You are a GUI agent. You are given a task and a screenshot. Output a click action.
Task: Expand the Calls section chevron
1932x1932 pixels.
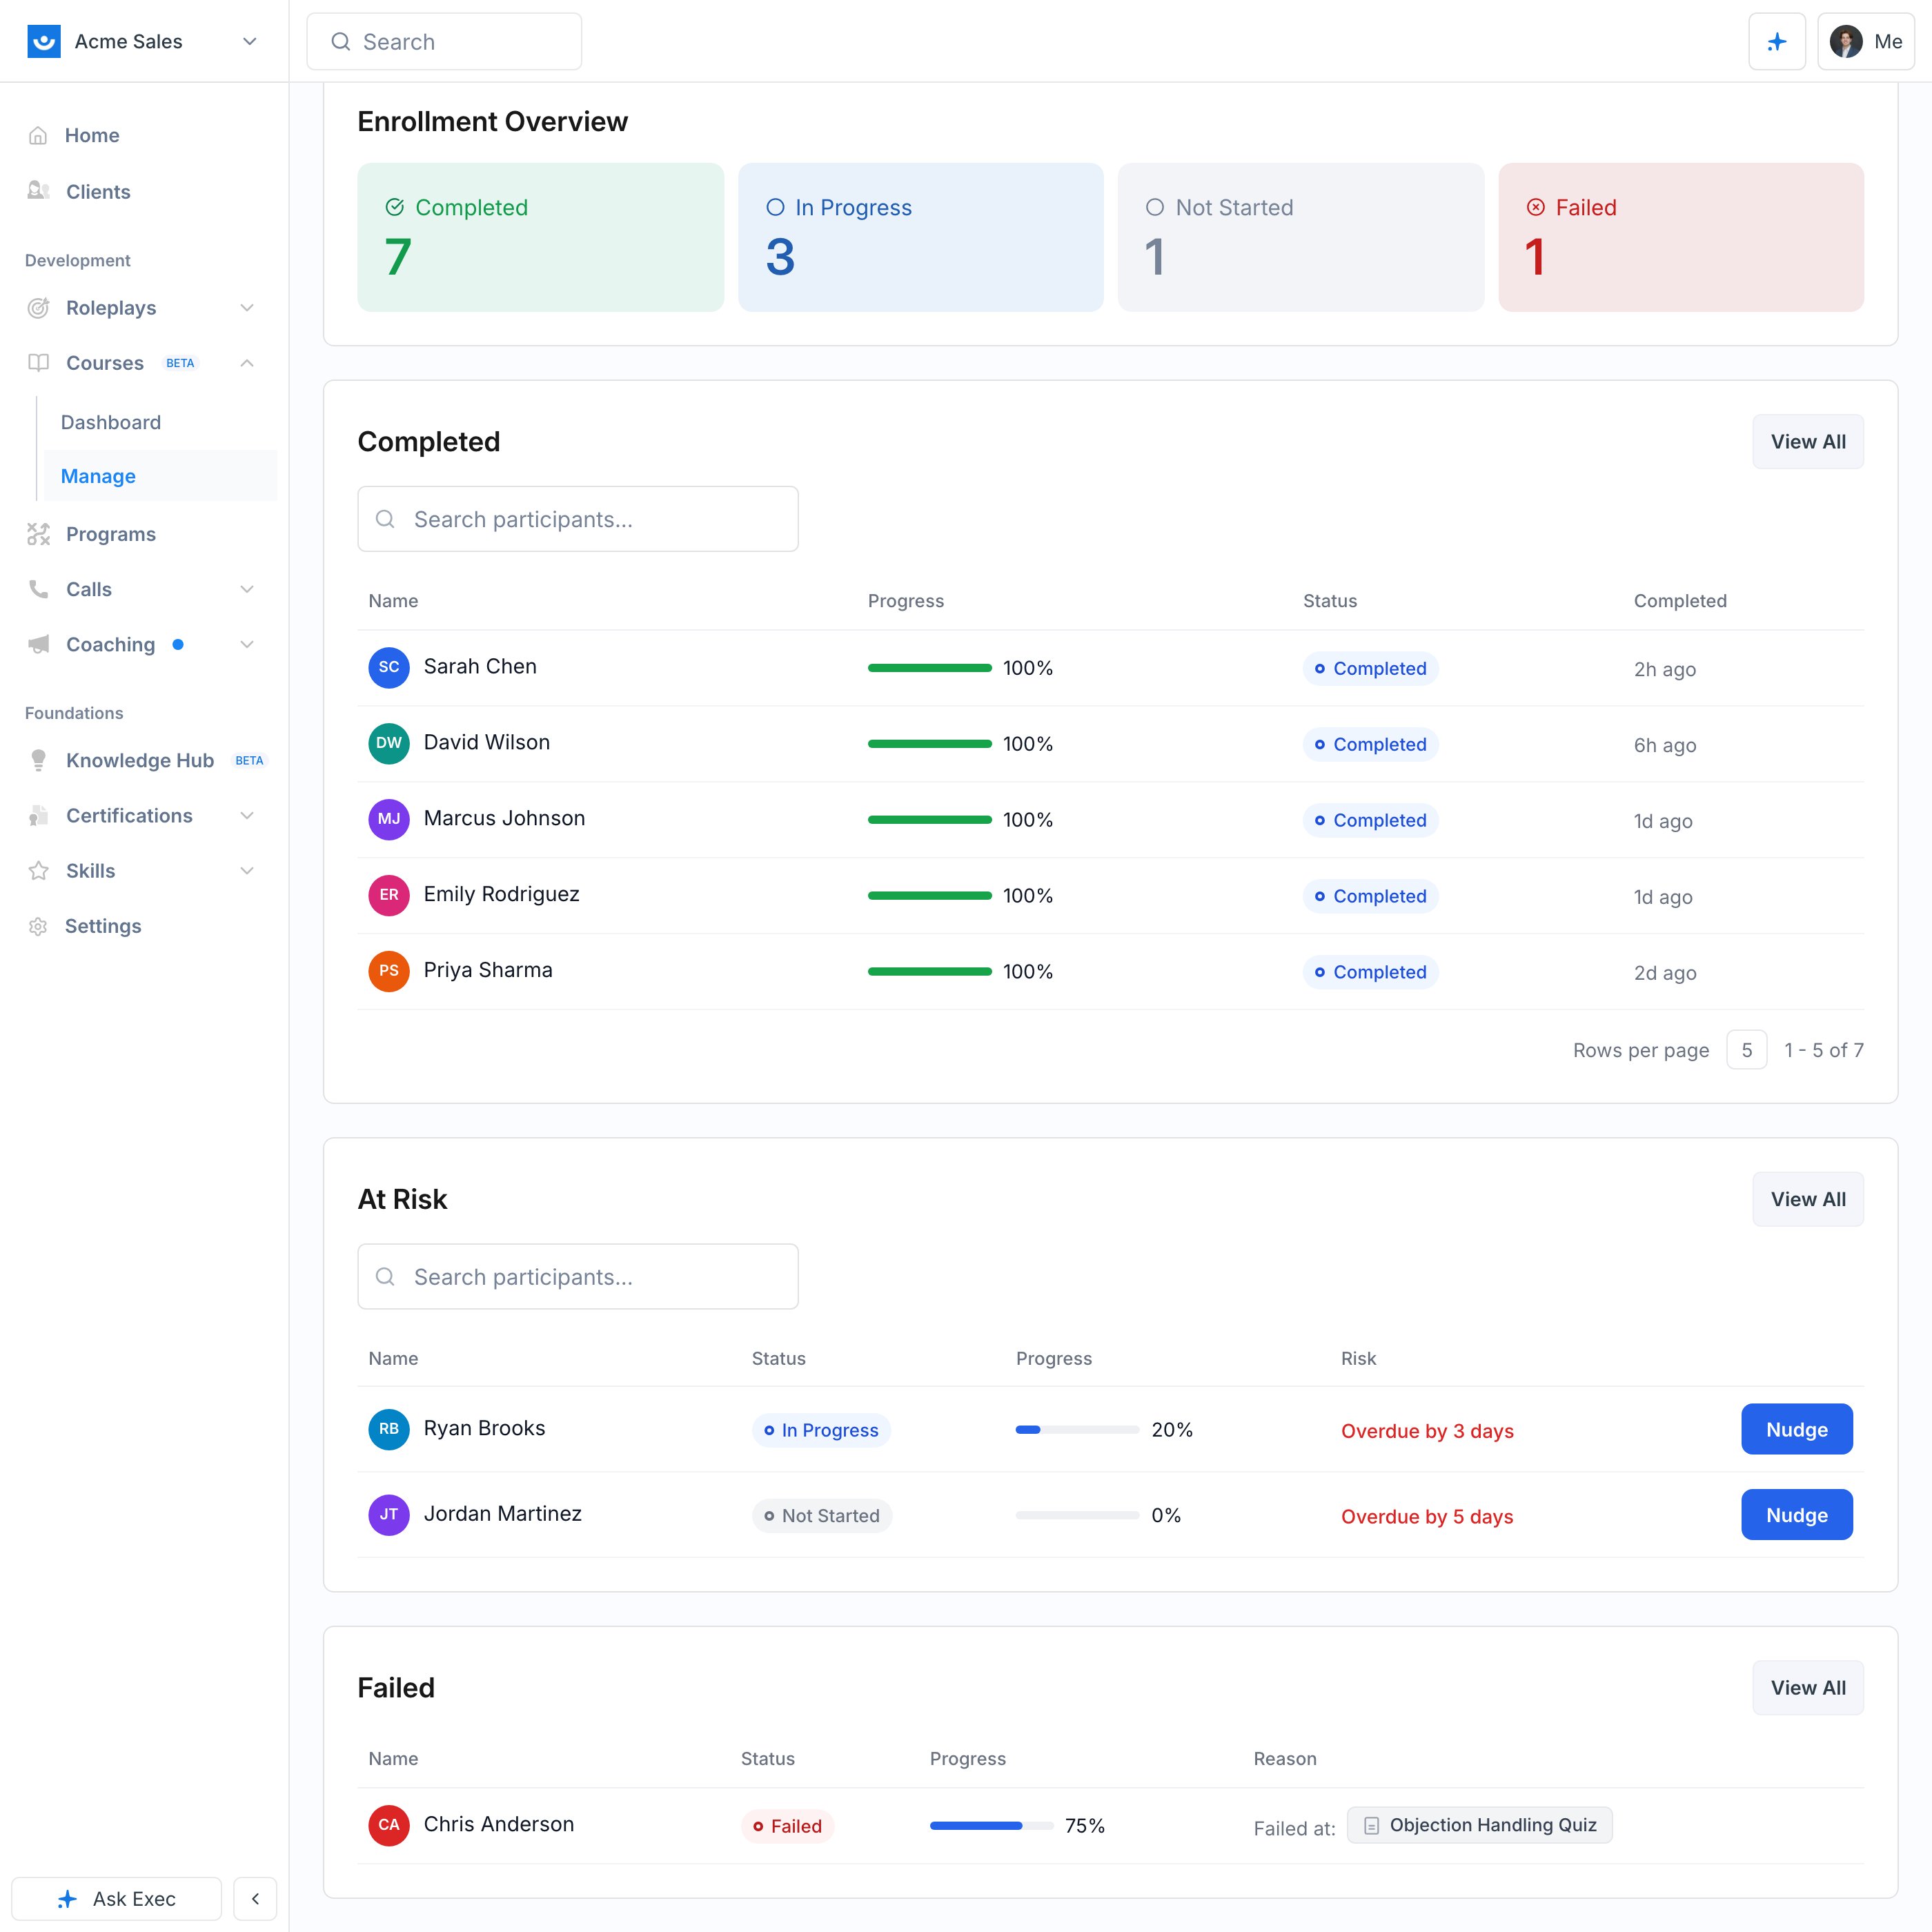click(247, 589)
